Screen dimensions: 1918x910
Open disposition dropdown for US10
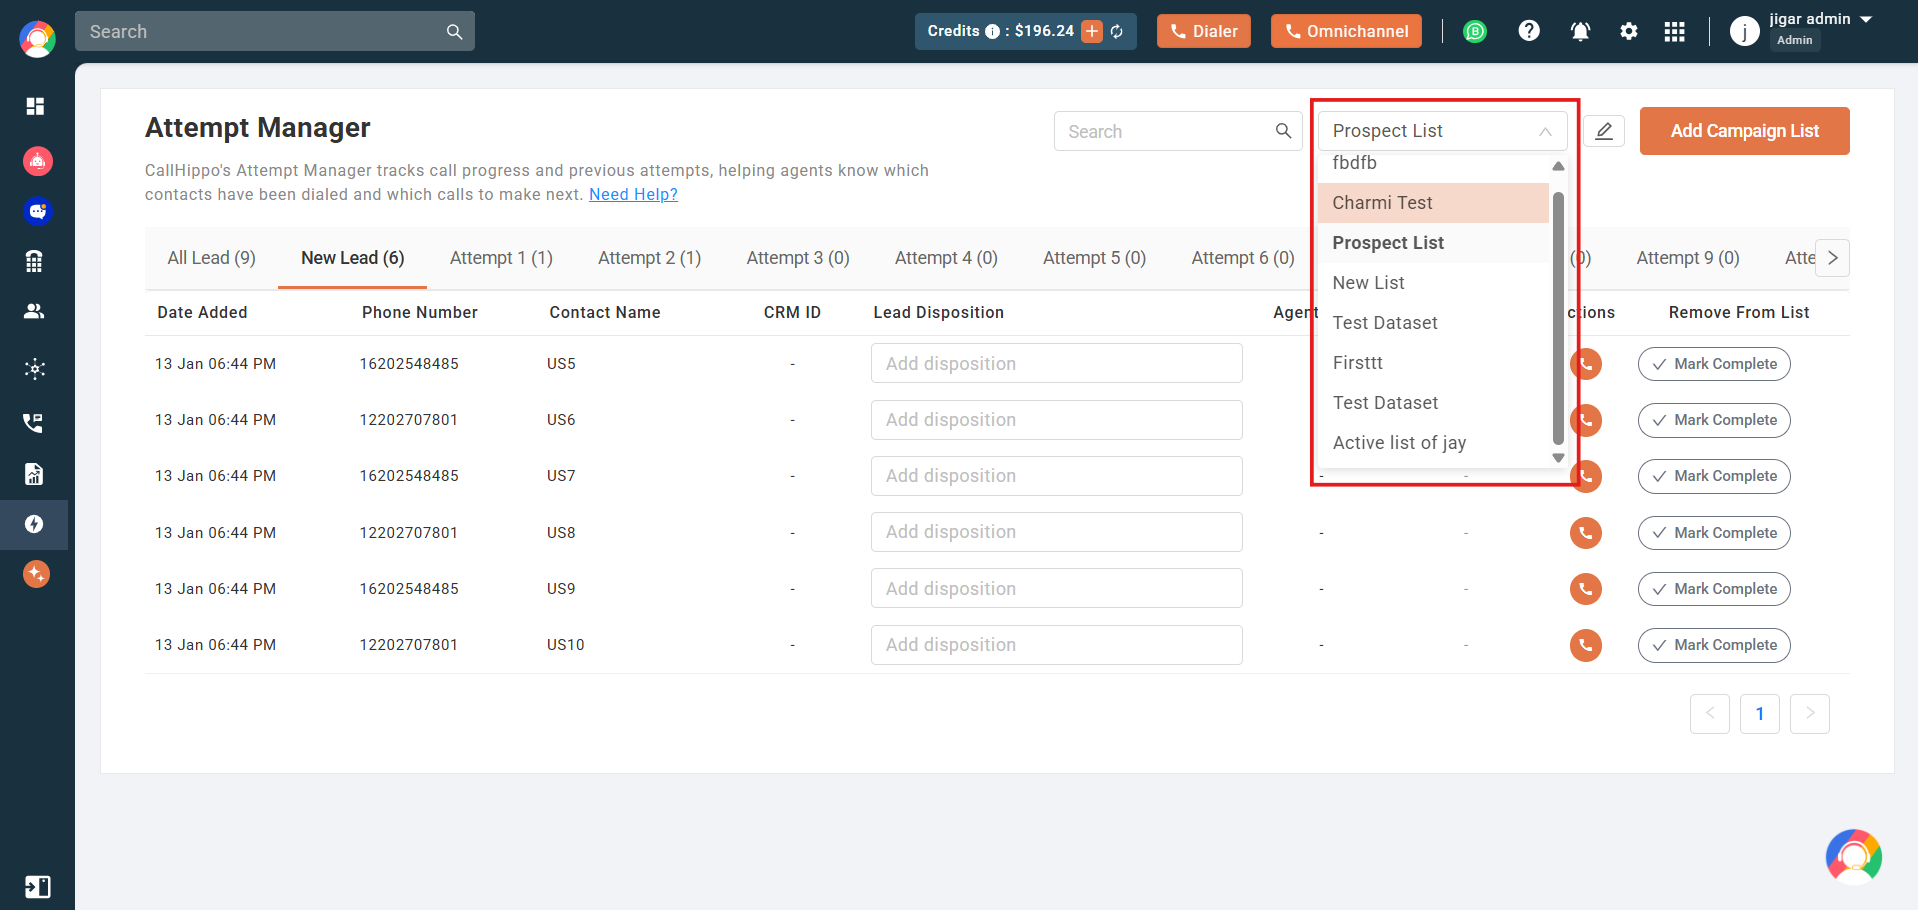(1056, 645)
